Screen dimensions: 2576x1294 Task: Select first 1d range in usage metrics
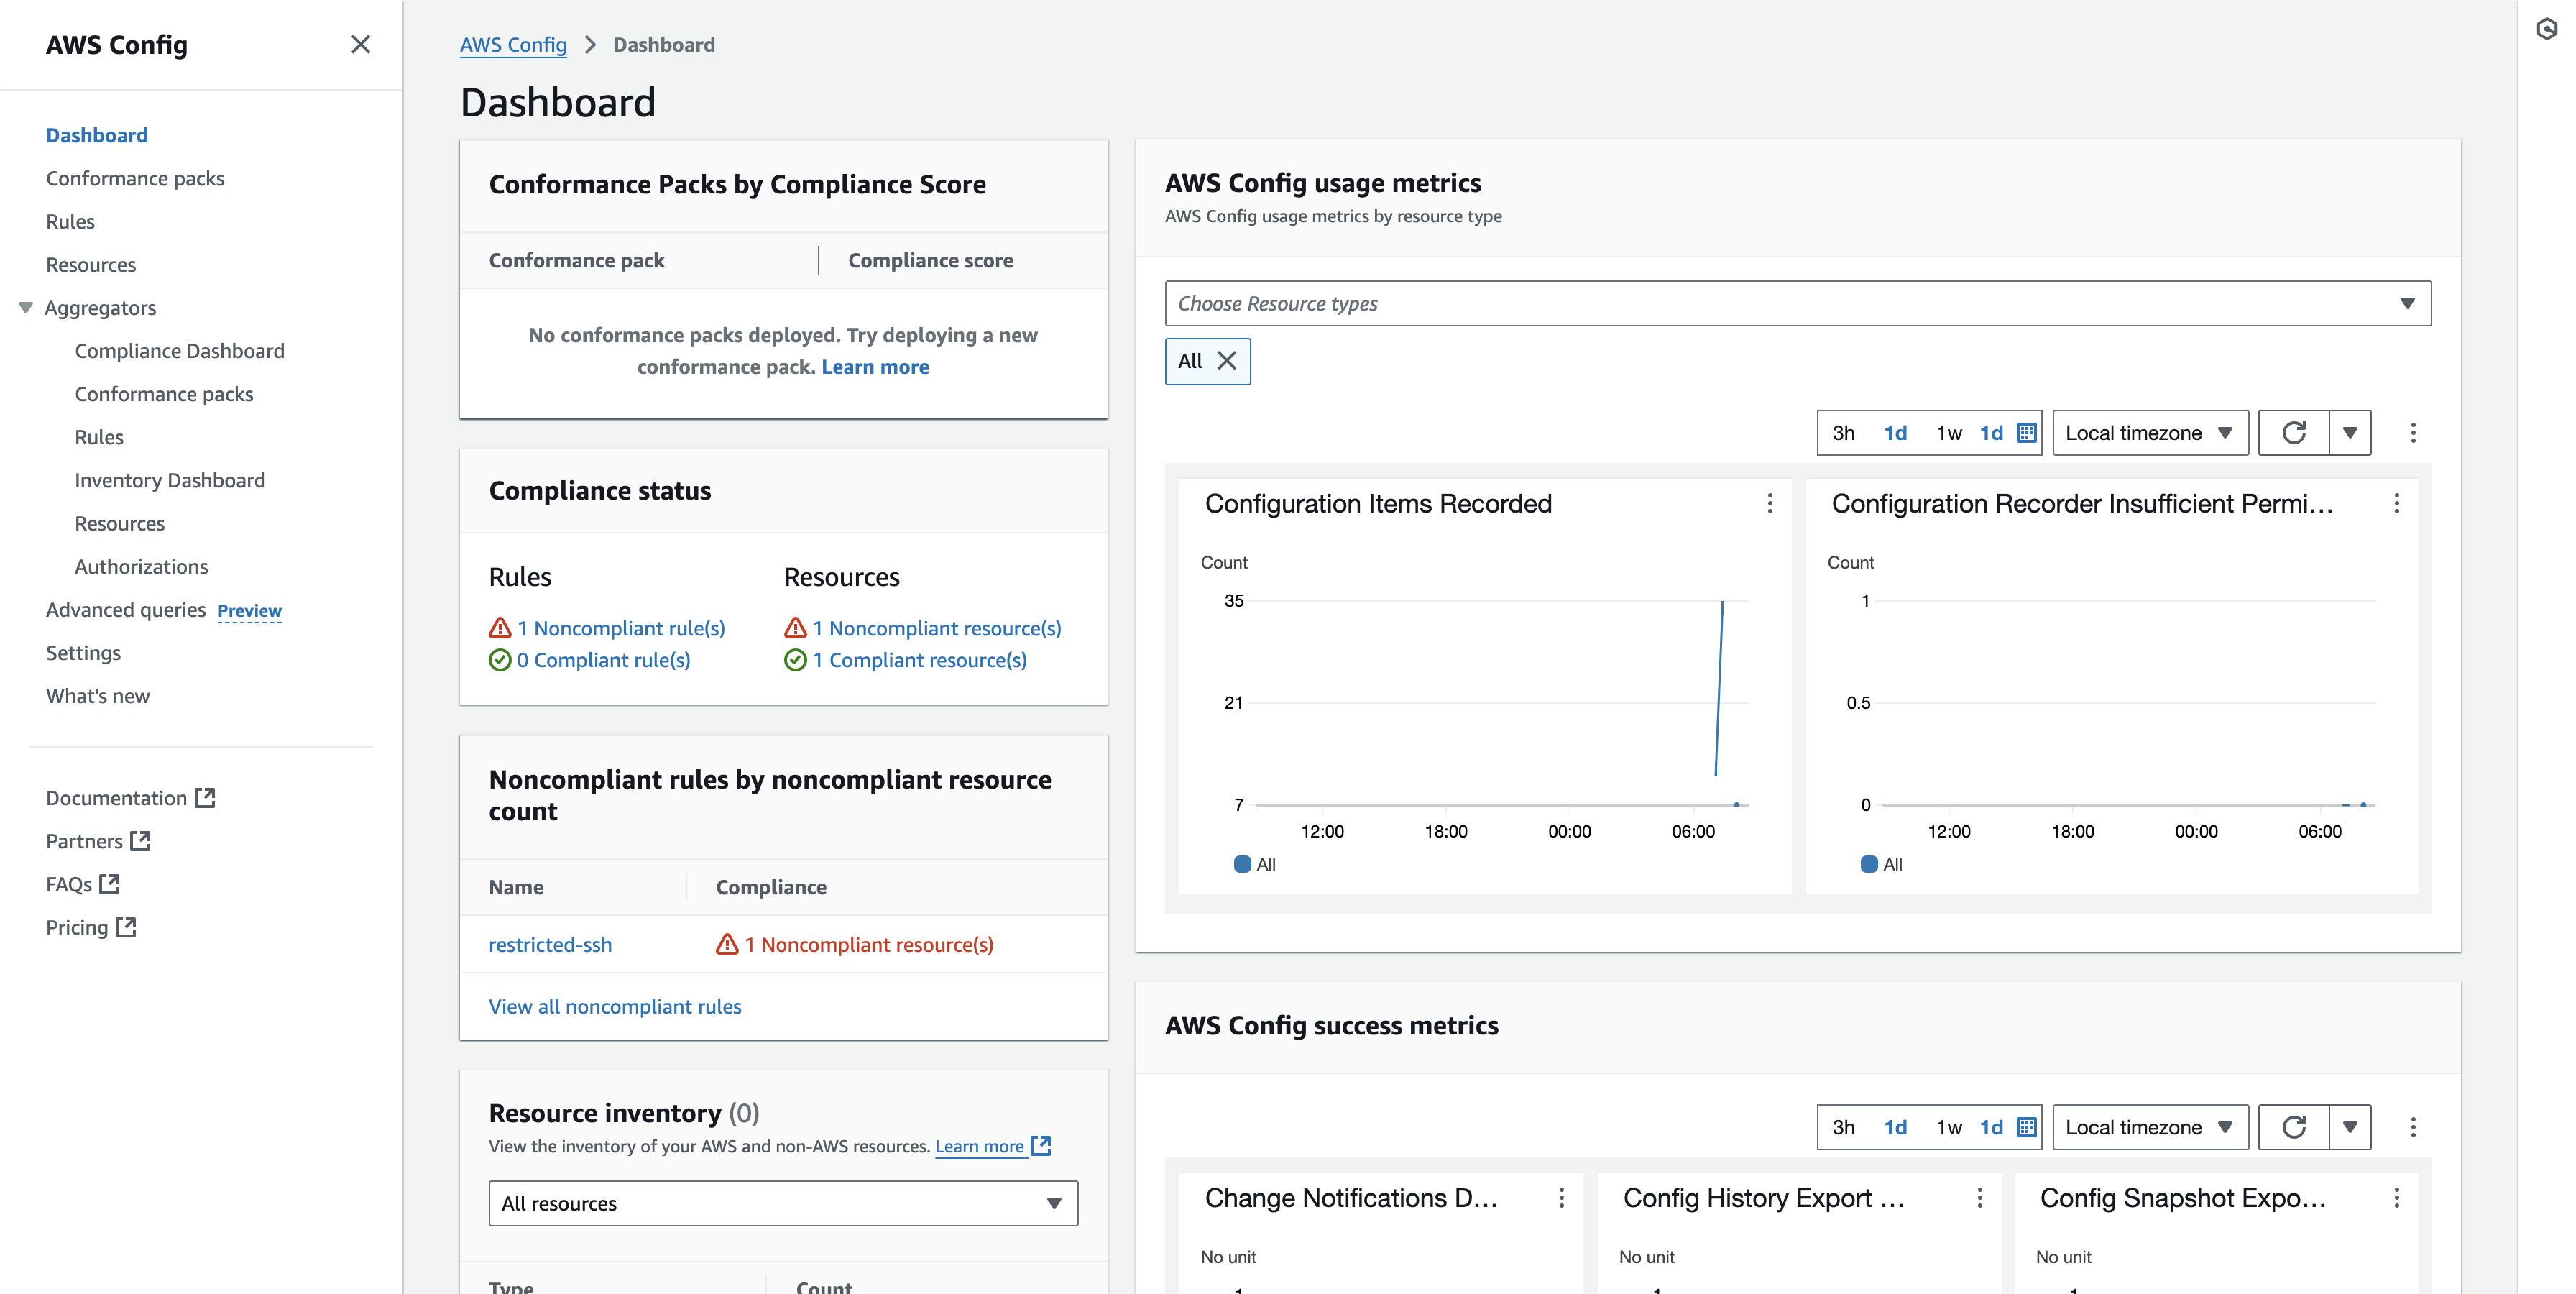pyautogui.click(x=1895, y=433)
